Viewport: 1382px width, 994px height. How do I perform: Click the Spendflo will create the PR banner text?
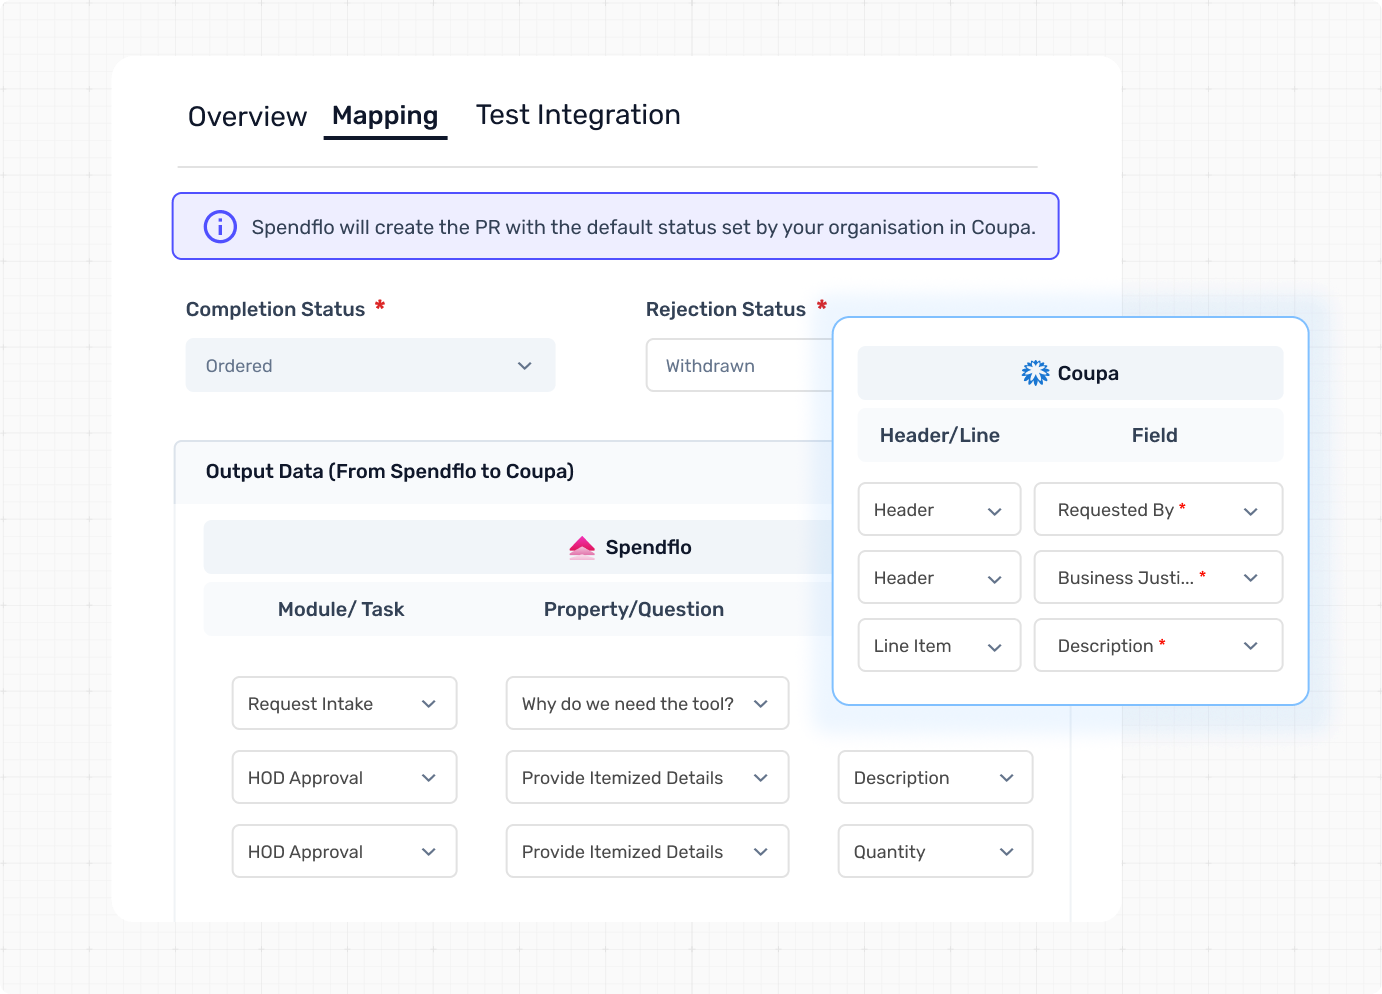point(643,227)
